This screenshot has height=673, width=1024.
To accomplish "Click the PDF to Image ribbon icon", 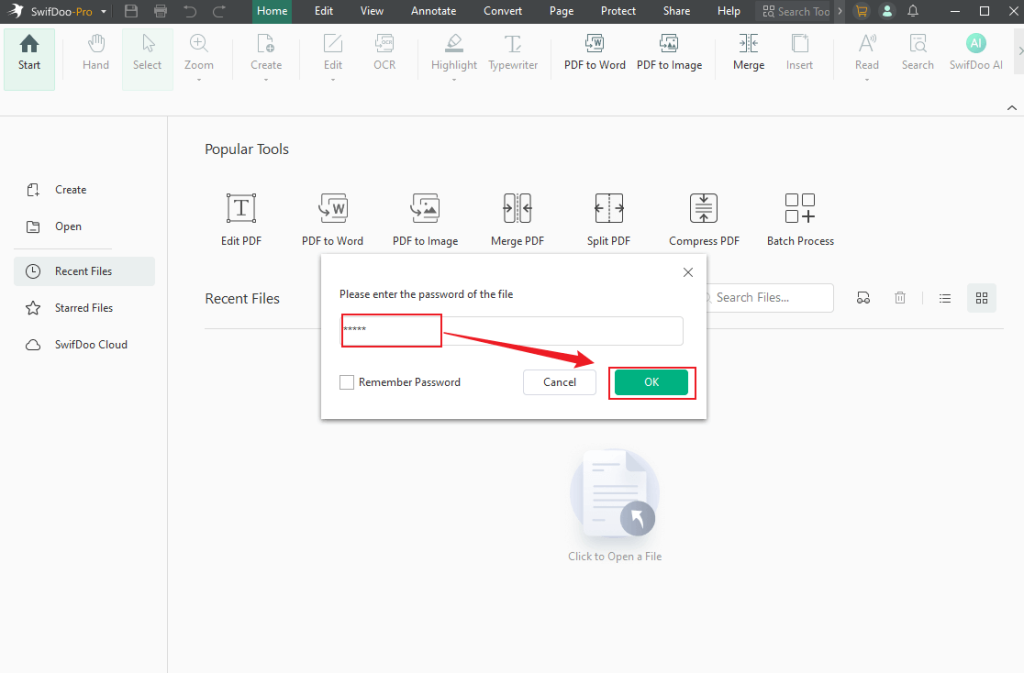I will pos(669,52).
